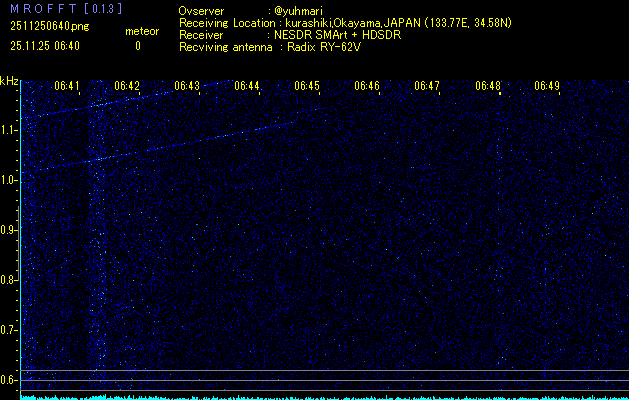
Task: Click the 06:47 time marker
Action: tap(427, 87)
